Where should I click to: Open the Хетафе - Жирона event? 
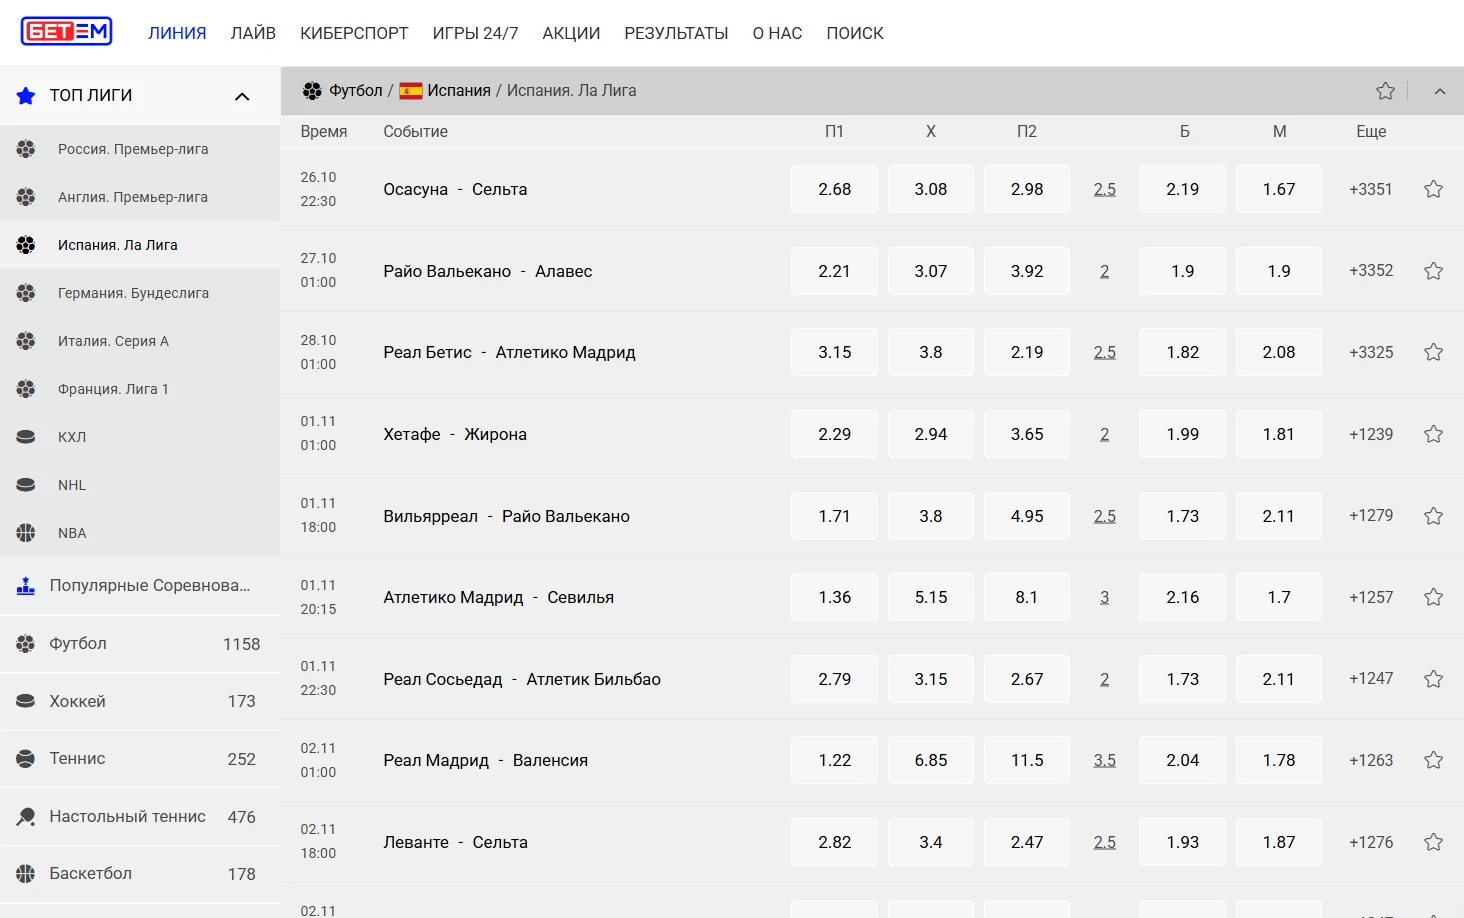(x=455, y=434)
